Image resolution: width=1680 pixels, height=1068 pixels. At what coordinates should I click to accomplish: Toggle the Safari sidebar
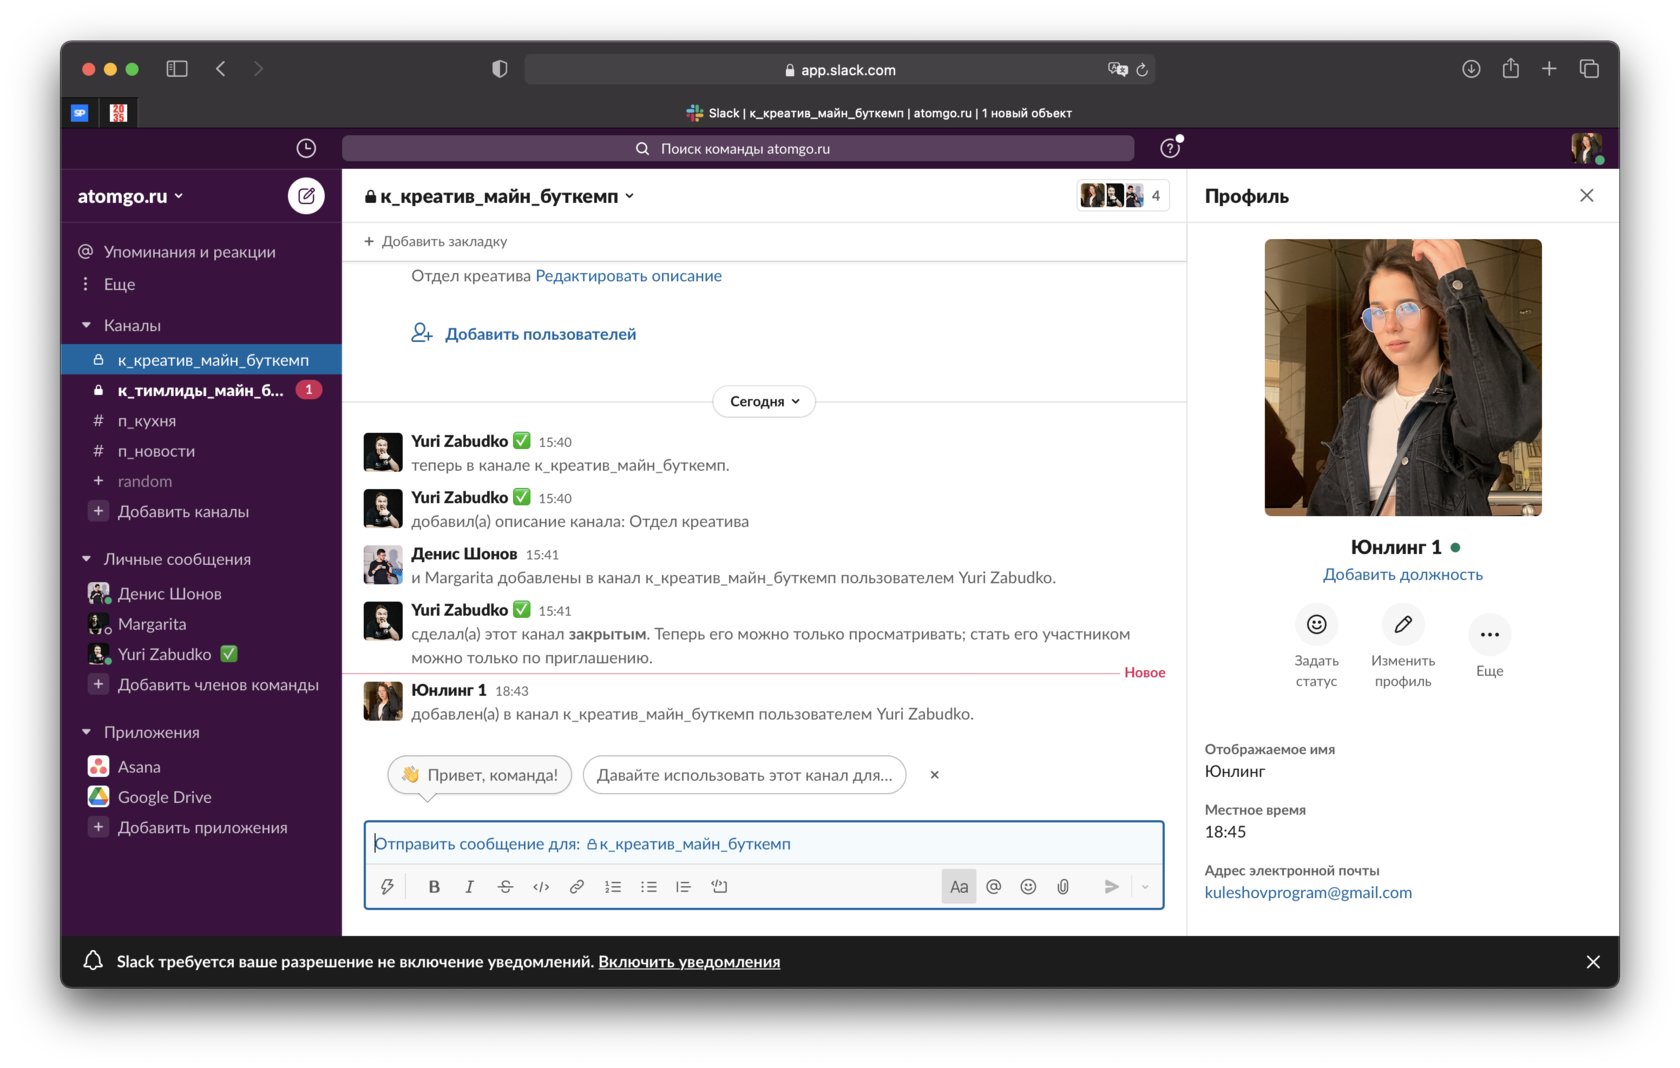pyautogui.click(x=177, y=69)
